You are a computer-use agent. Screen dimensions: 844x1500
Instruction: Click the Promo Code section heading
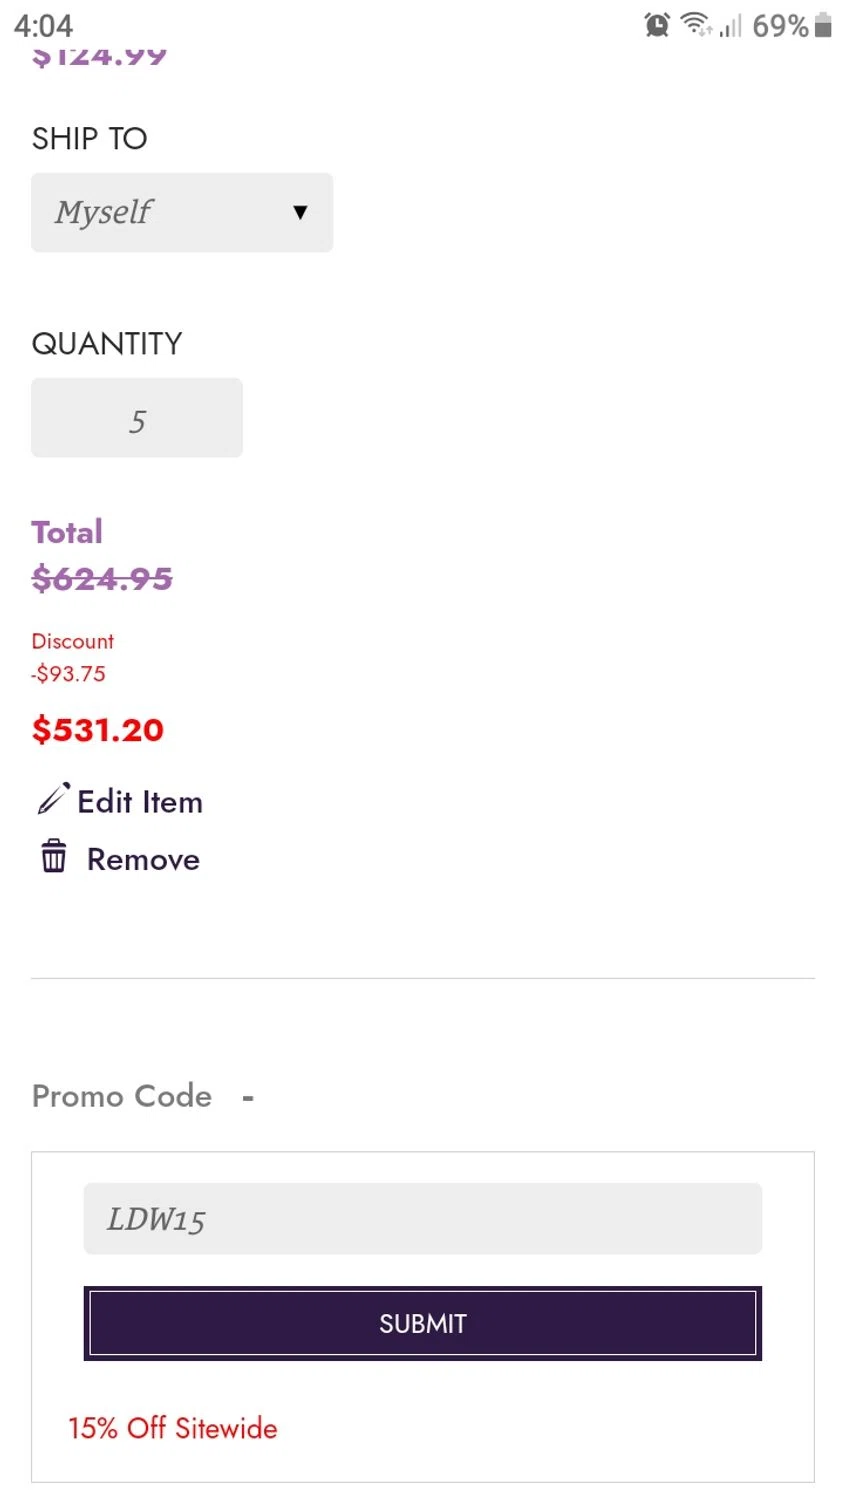tap(122, 1096)
